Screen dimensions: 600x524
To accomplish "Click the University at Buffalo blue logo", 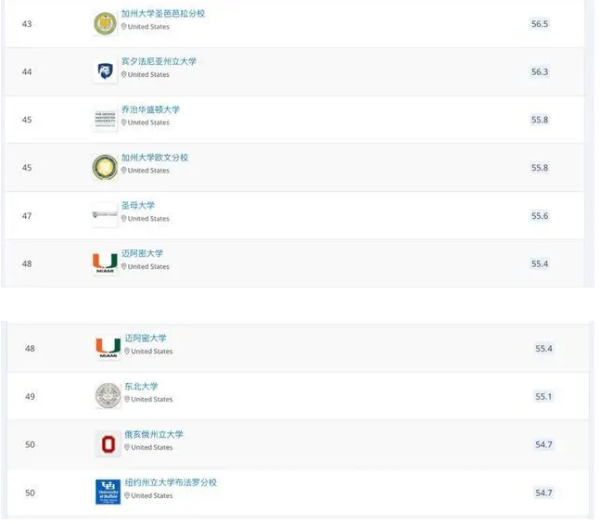I will pyautogui.click(x=108, y=492).
